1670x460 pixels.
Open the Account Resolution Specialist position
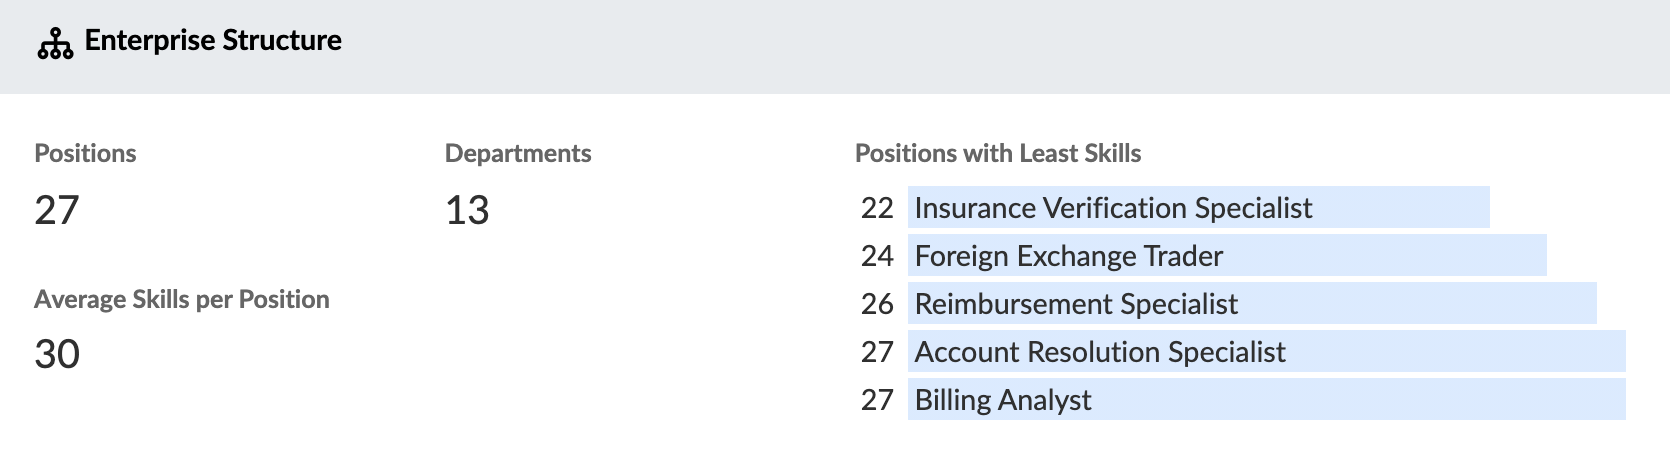click(1100, 352)
